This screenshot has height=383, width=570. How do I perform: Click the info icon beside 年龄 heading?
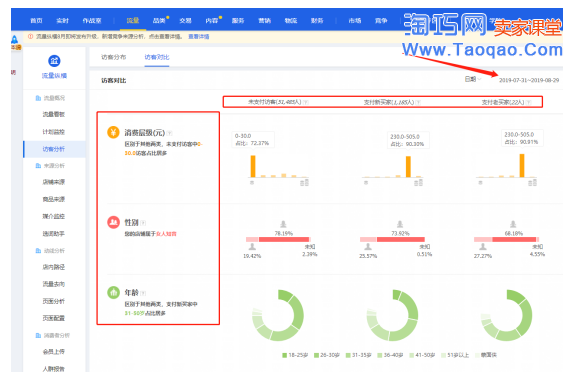(143, 293)
